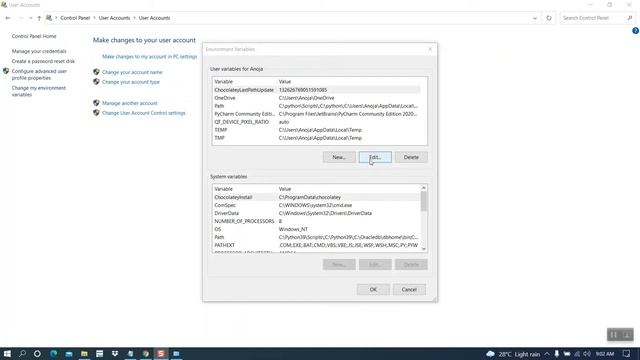Launch Microsoft Edge from taskbar
The height and width of the screenshot is (360, 640).
53,353
